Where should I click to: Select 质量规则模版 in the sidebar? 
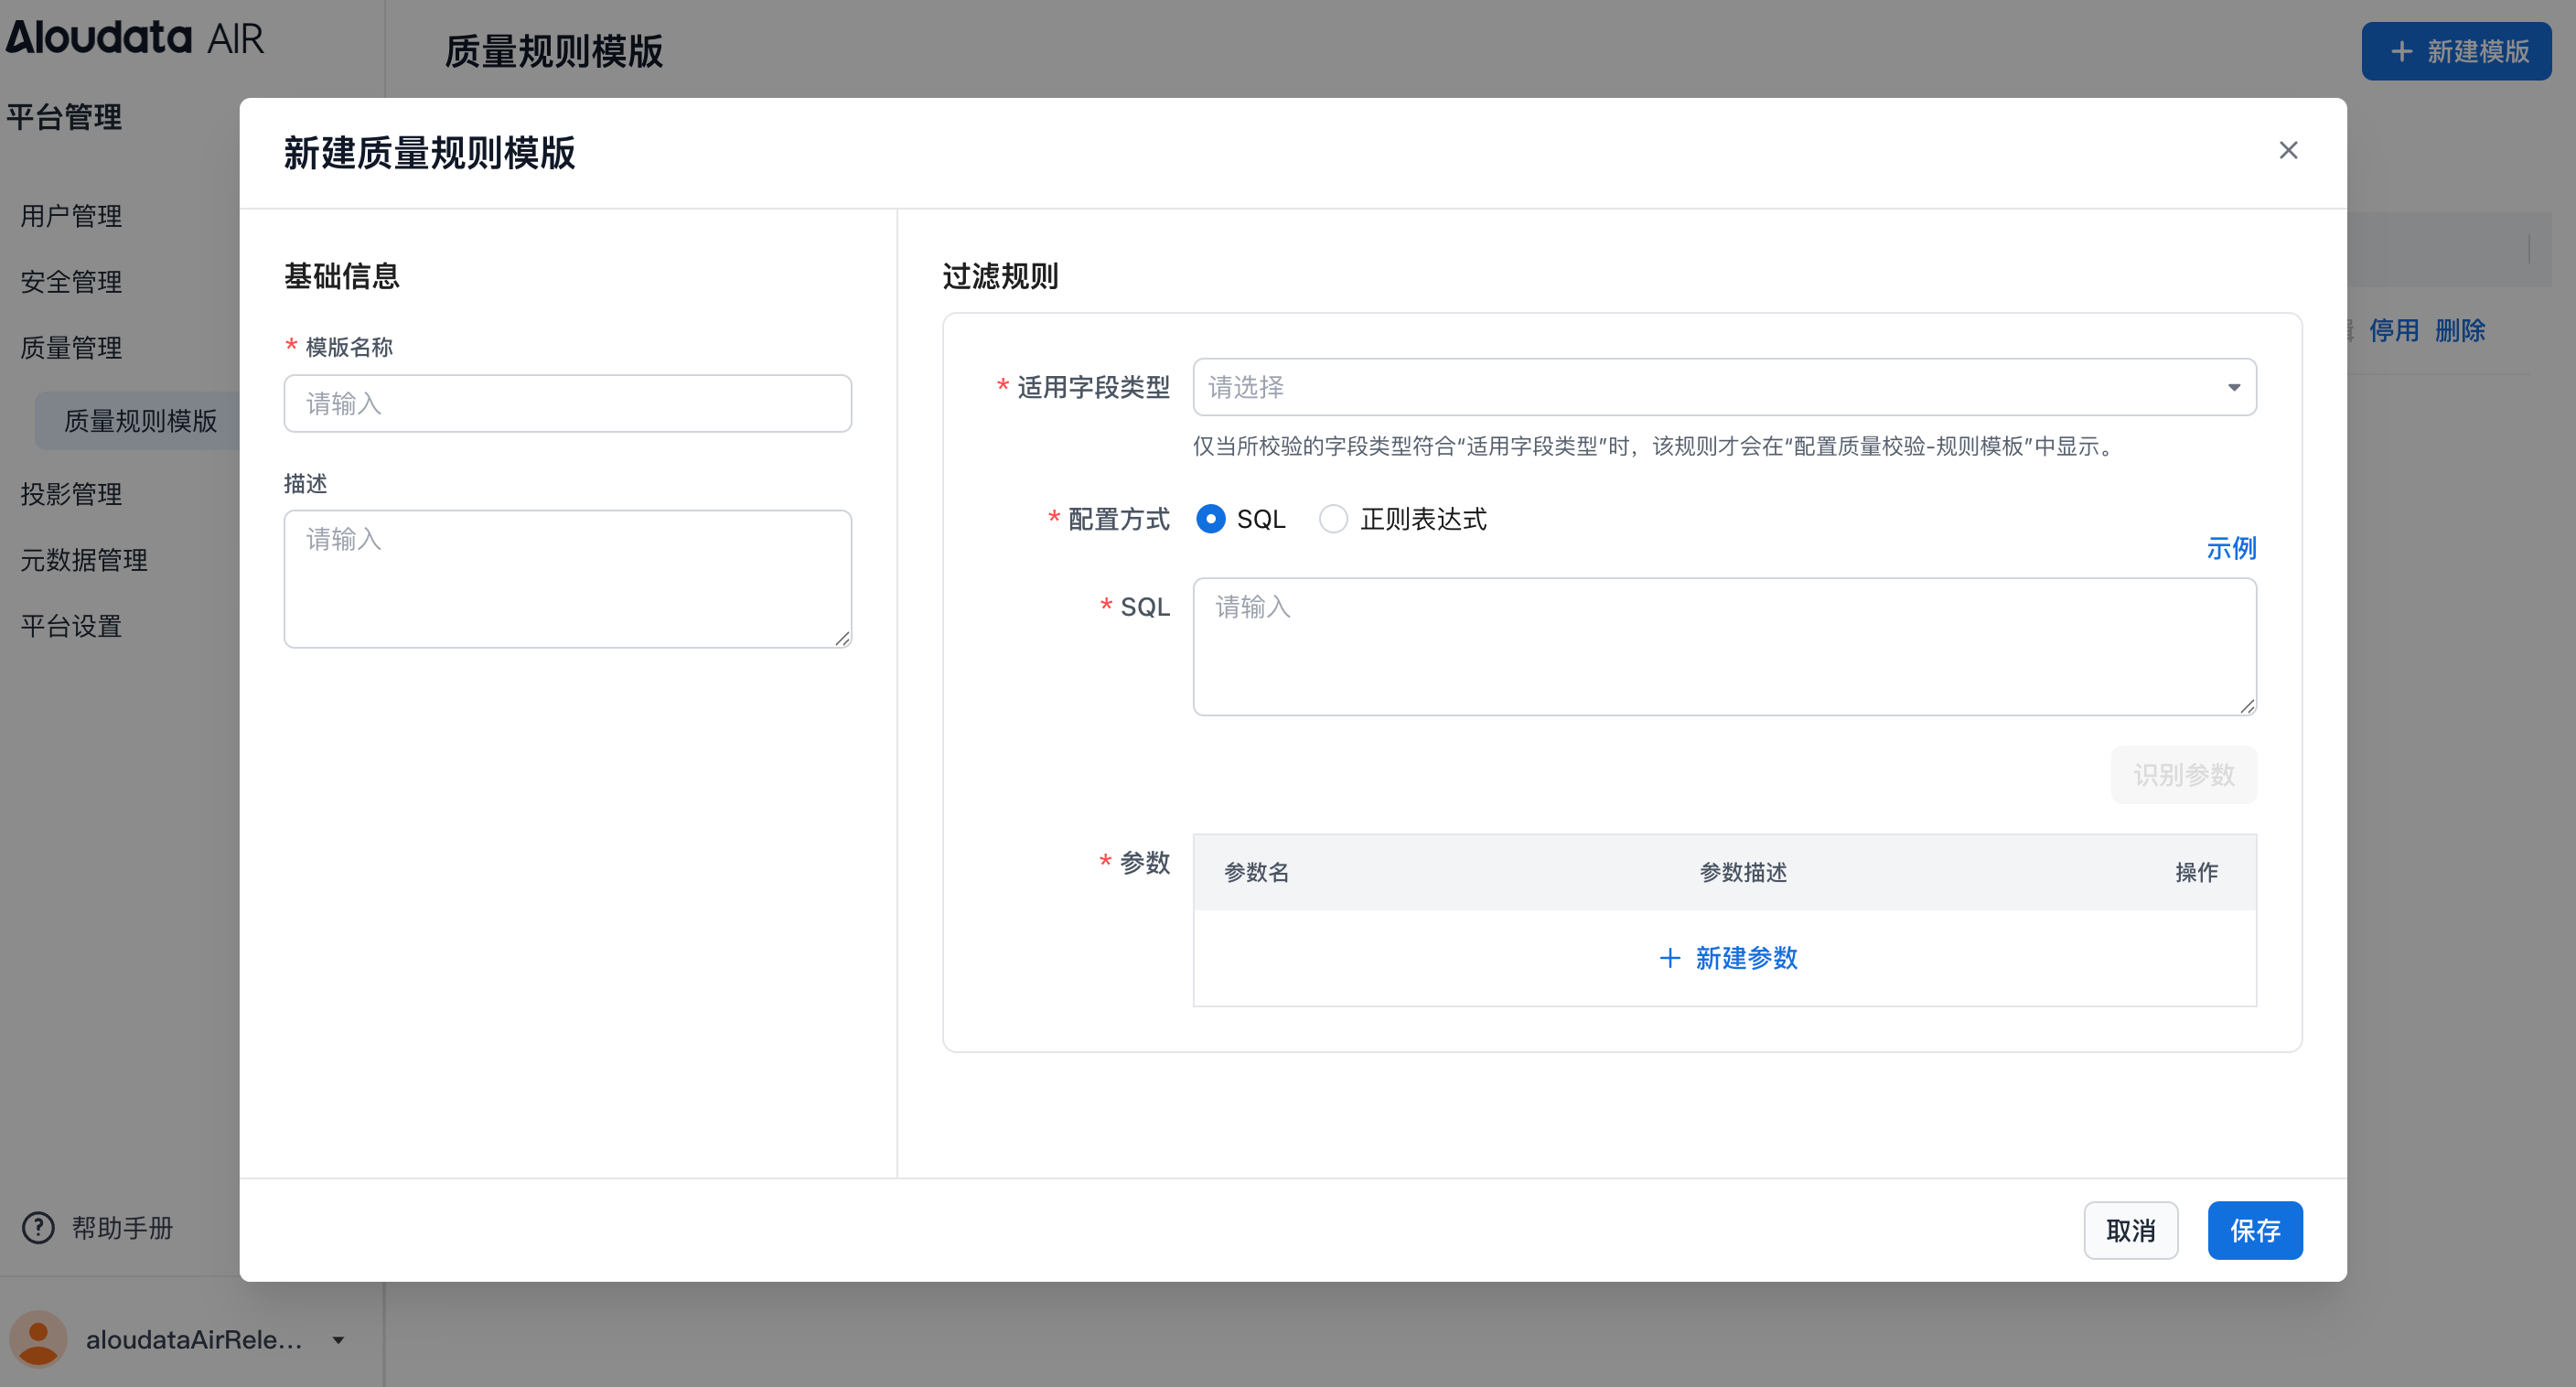click(141, 421)
